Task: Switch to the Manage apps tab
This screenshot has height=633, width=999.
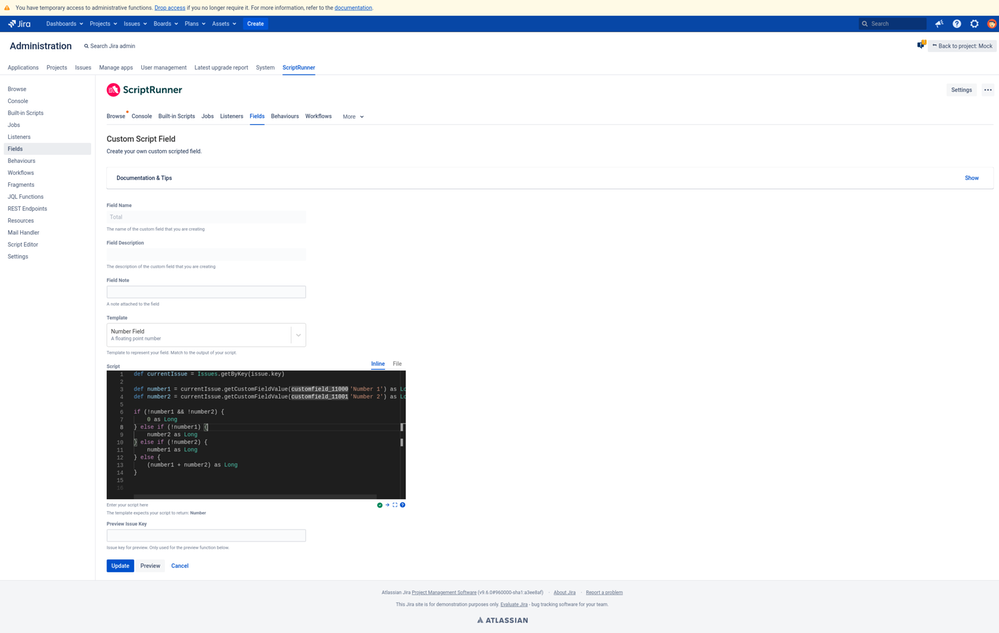Action: tap(116, 68)
